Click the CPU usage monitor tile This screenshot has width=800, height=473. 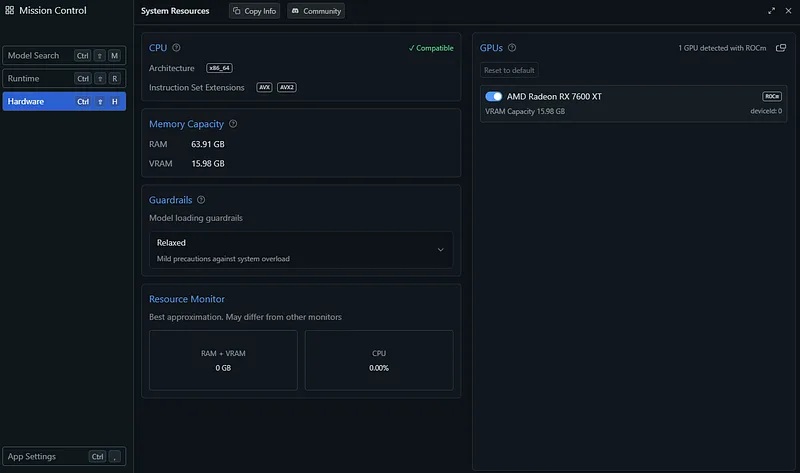click(379, 360)
